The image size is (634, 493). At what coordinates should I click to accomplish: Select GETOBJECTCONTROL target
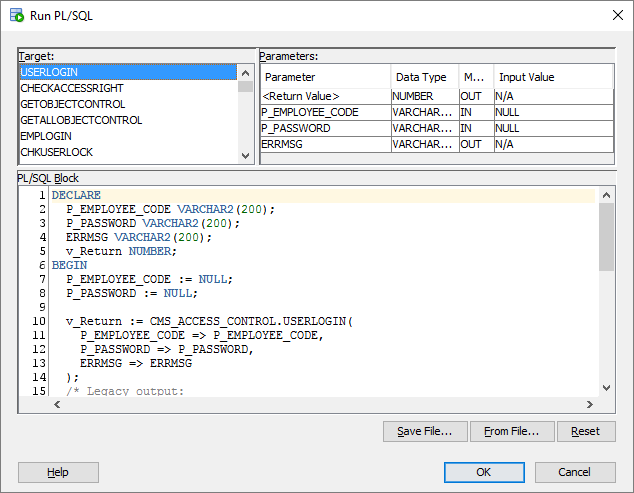128,104
